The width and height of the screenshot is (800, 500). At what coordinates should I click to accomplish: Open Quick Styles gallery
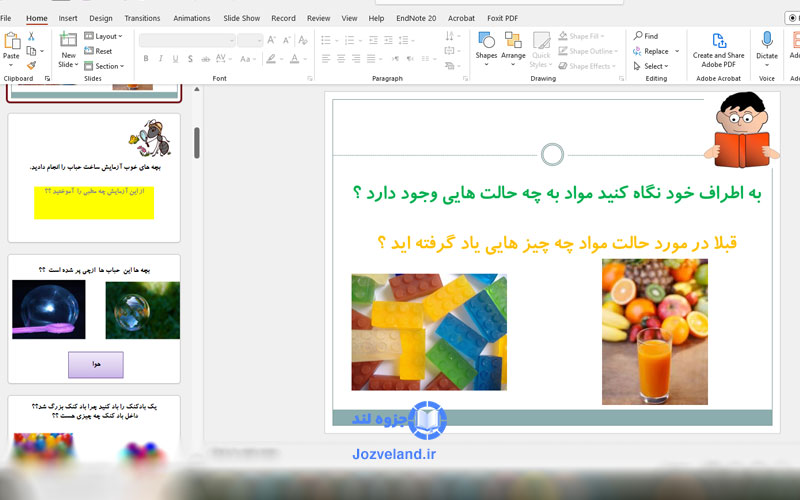tap(541, 49)
